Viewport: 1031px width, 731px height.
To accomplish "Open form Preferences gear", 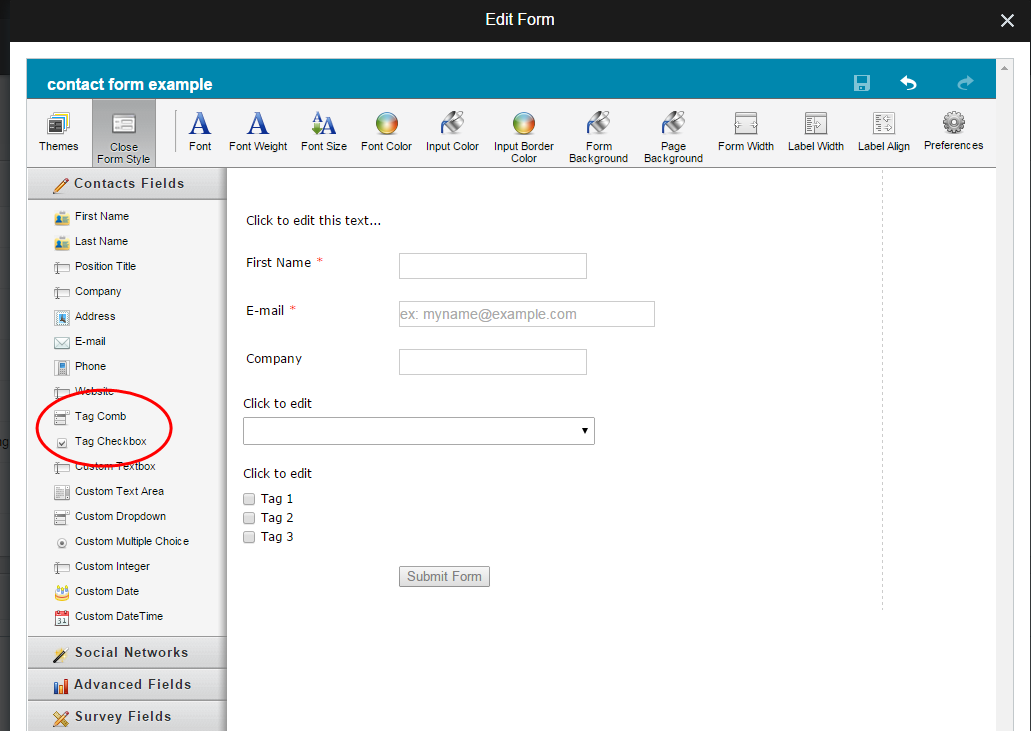I will pyautogui.click(x=953, y=132).
